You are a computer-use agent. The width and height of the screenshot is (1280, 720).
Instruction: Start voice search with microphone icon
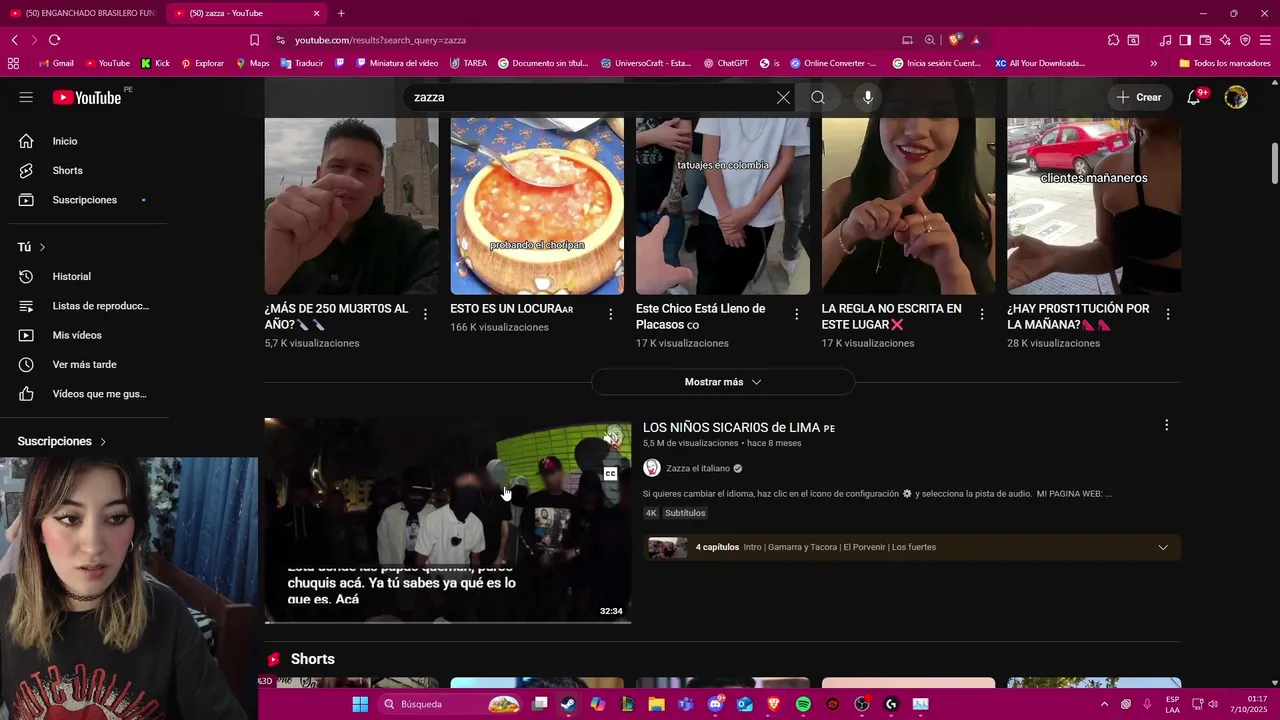coord(868,97)
